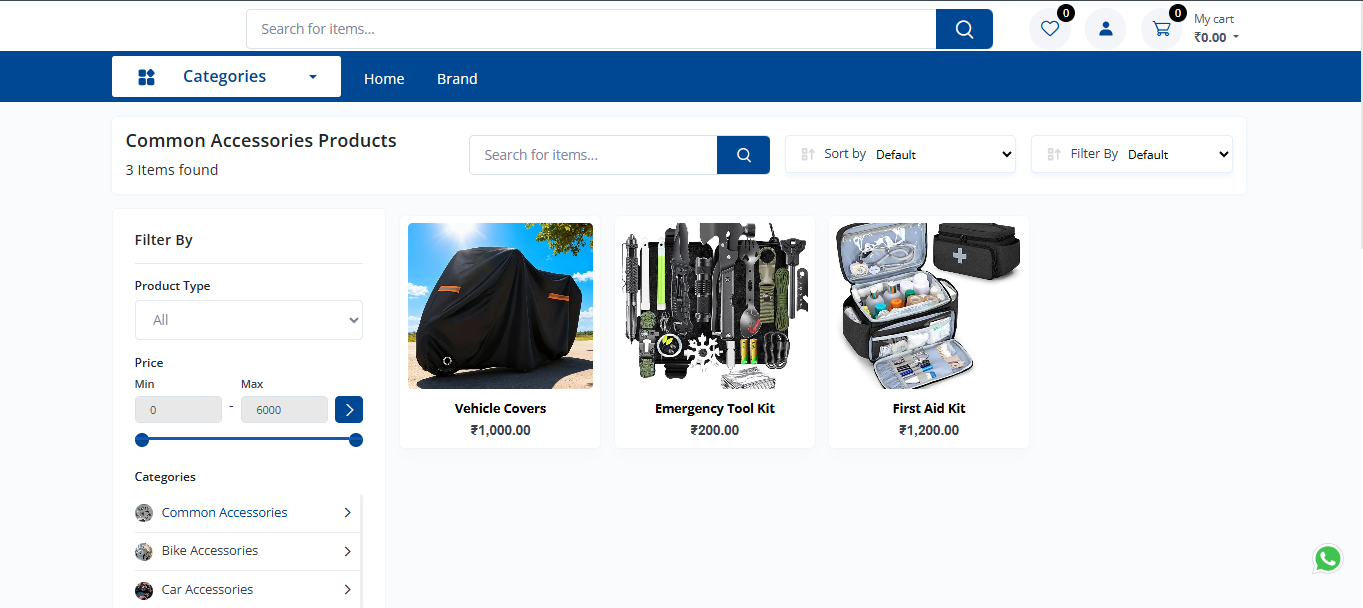The height and width of the screenshot is (608, 1363).
Task: Click the top header search magnifier button
Action: tap(964, 29)
